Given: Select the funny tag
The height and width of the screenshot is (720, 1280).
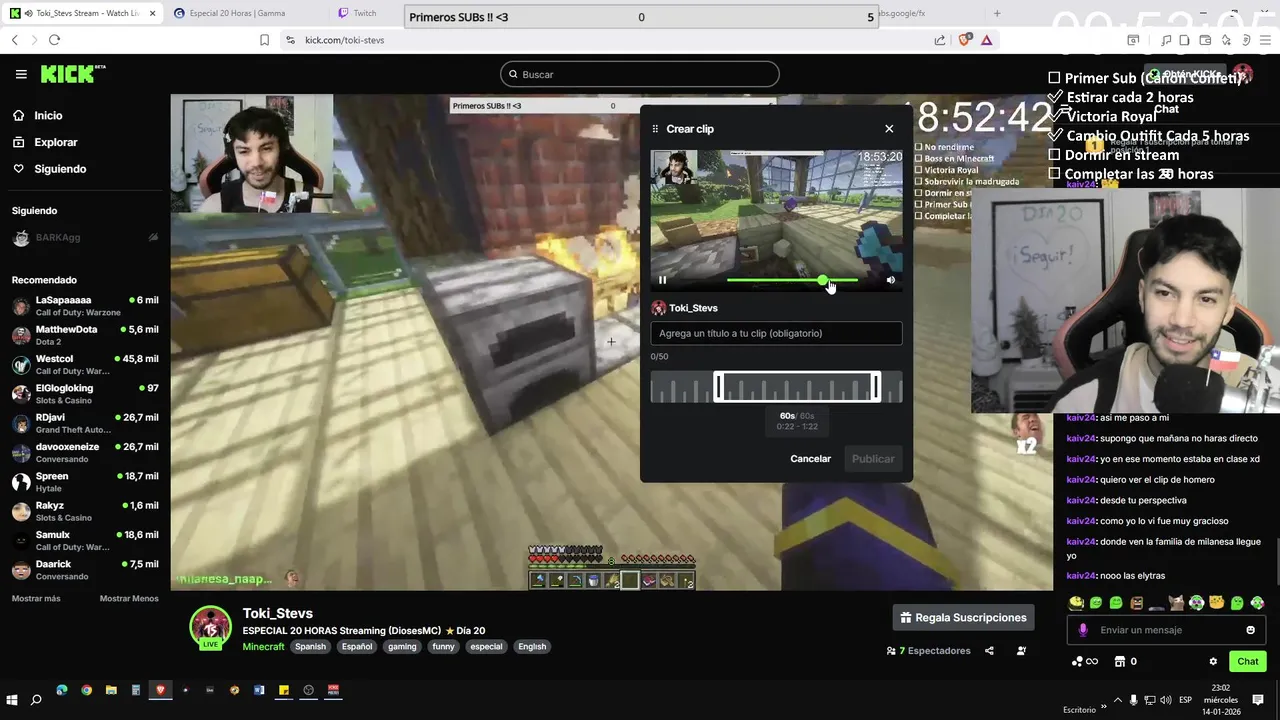Looking at the screenshot, I should point(443,646).
